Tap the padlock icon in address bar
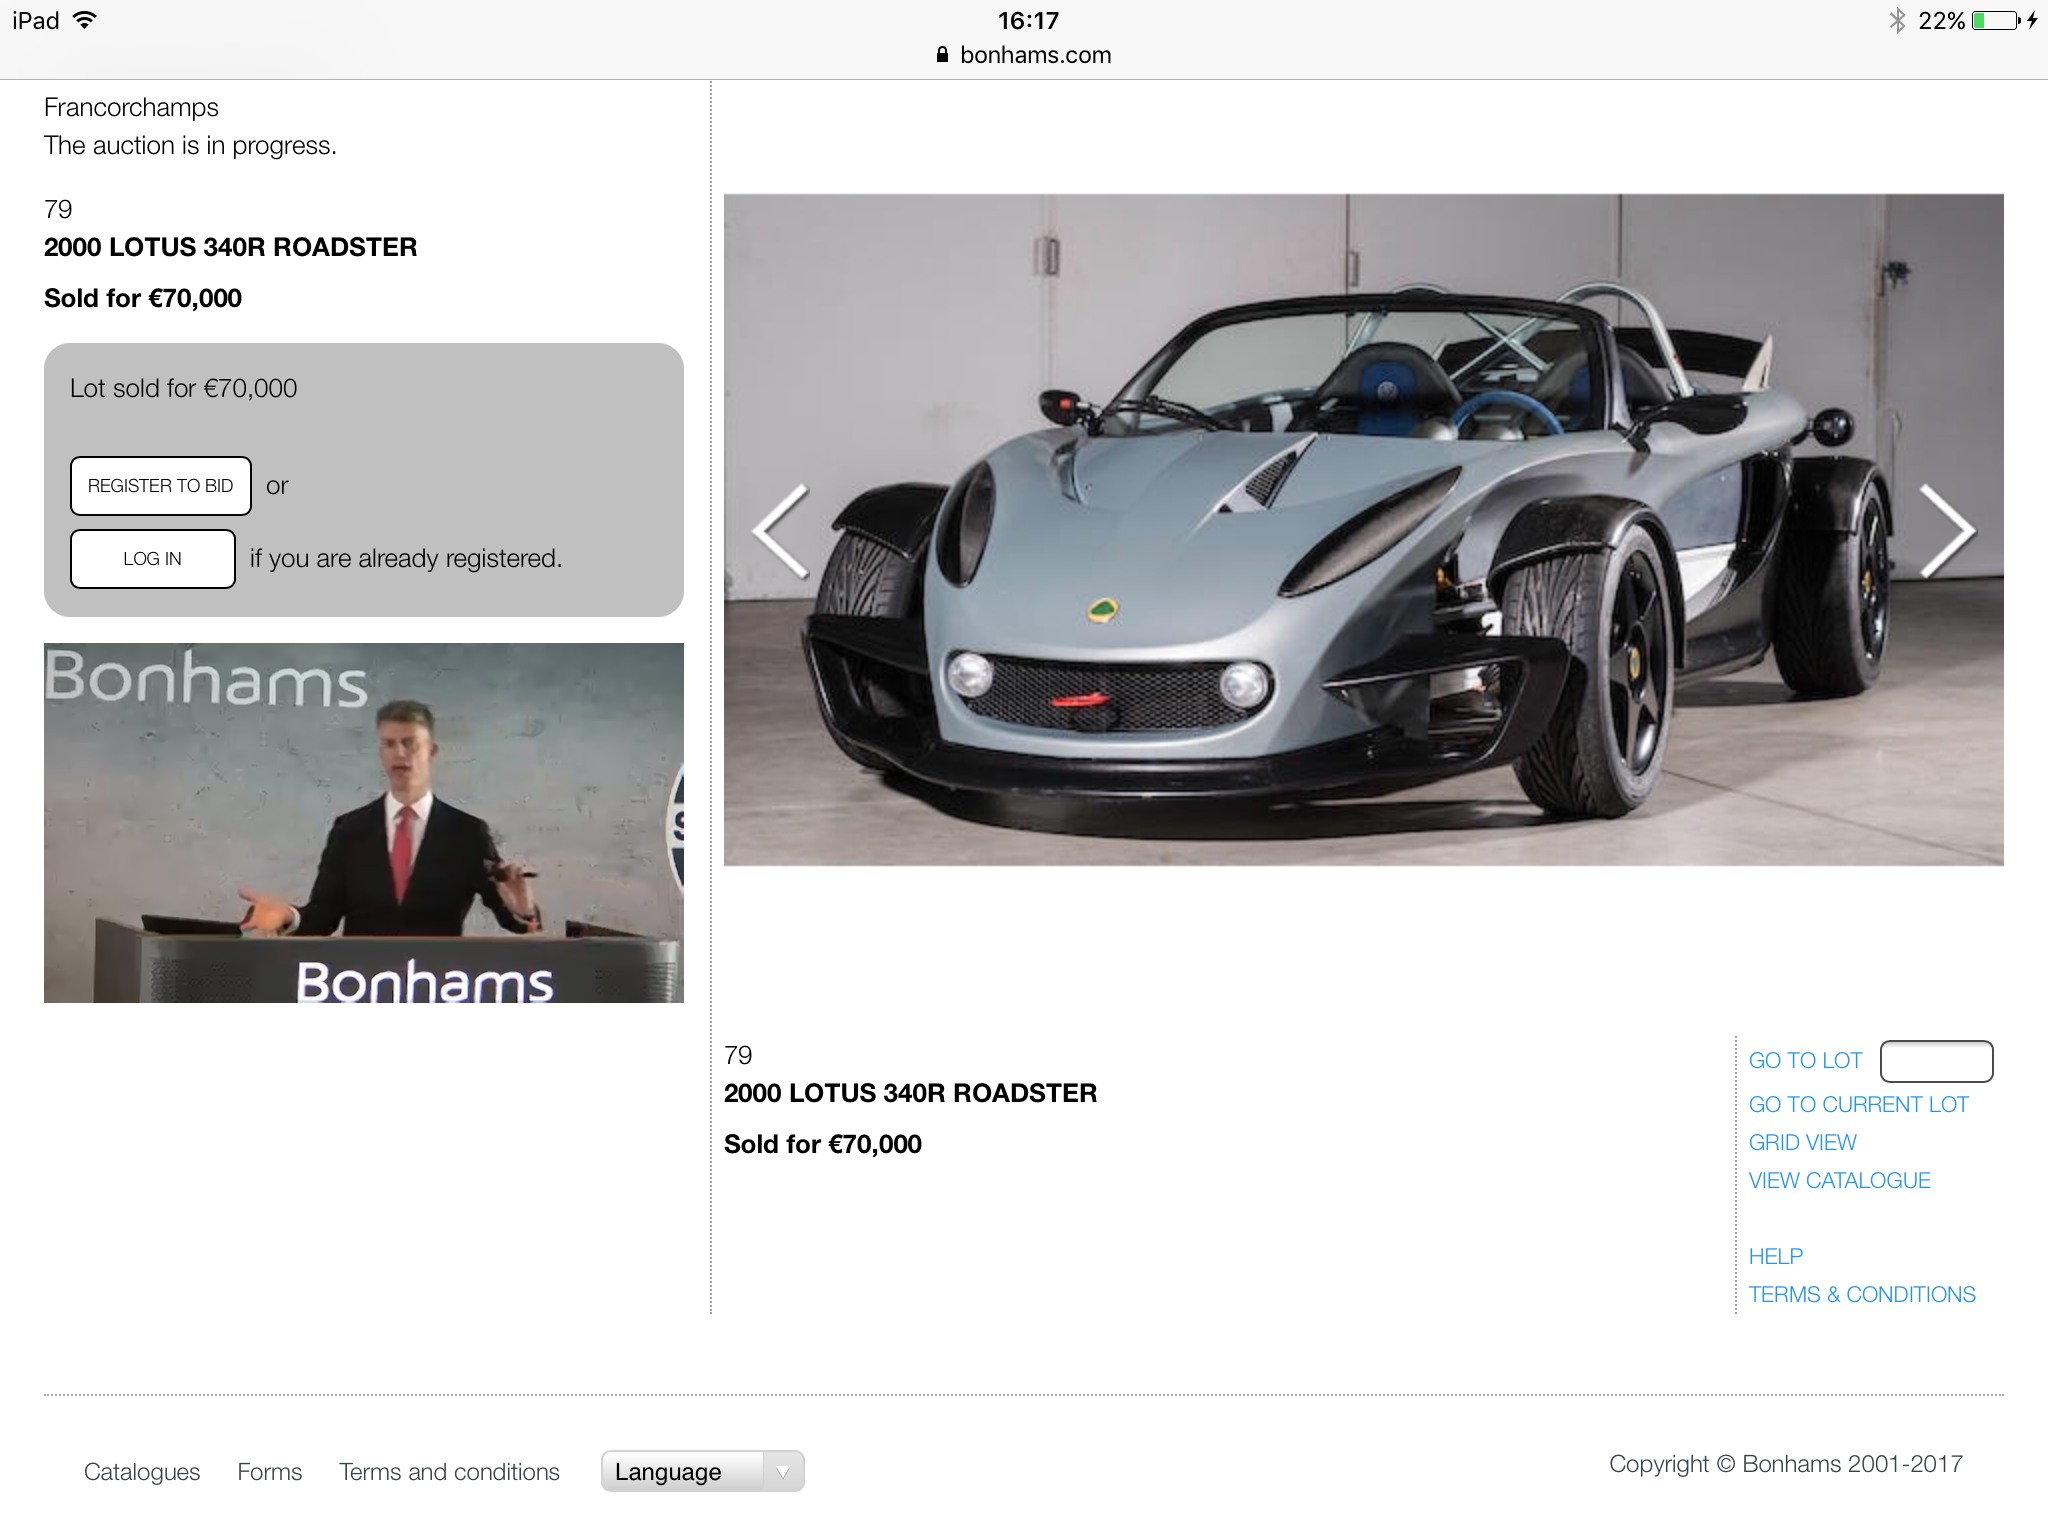 [x=942, y=55]
